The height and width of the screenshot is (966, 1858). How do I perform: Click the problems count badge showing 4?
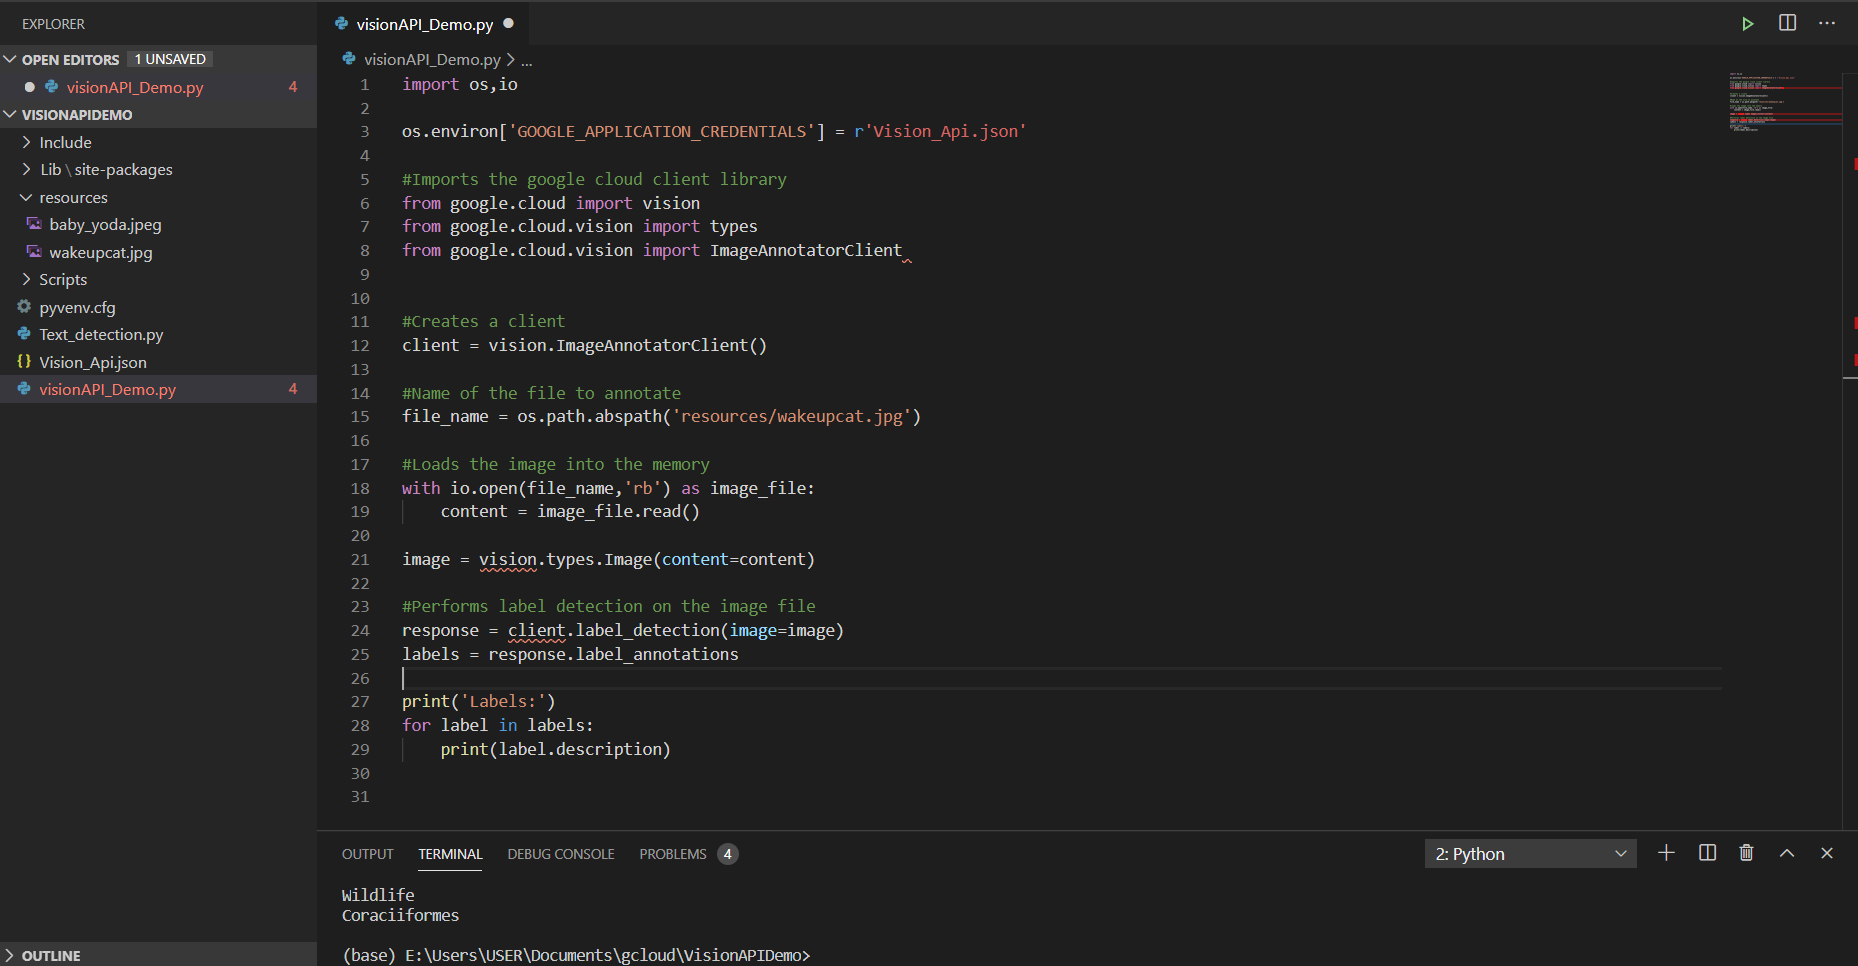728,854
